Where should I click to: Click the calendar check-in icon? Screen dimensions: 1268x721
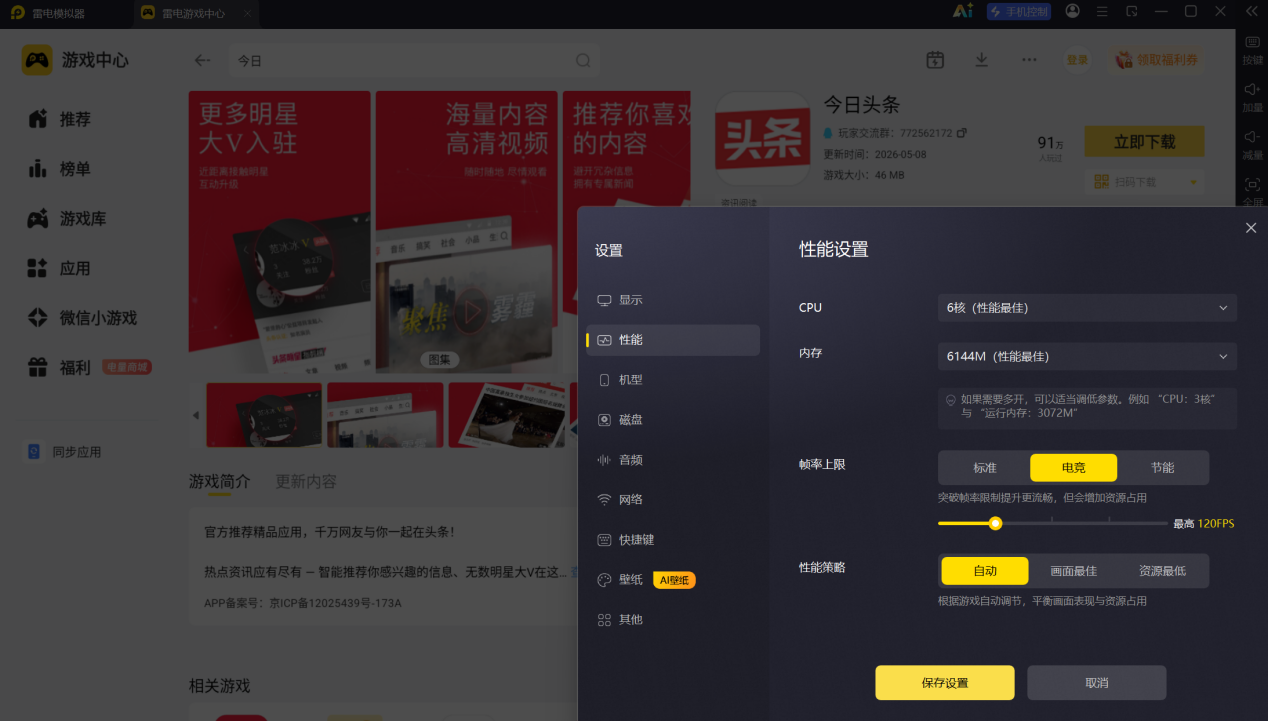pyautogui.click(x=935, y=60)
